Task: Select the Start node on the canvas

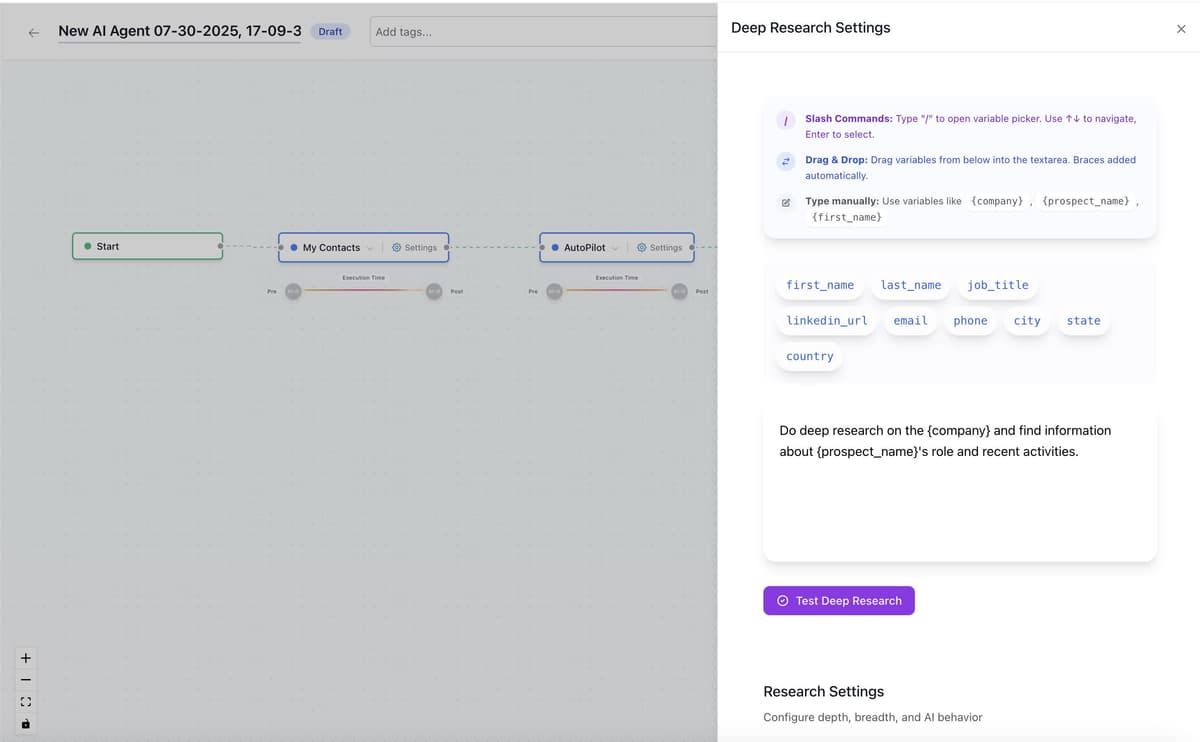Action: (147, 244)
